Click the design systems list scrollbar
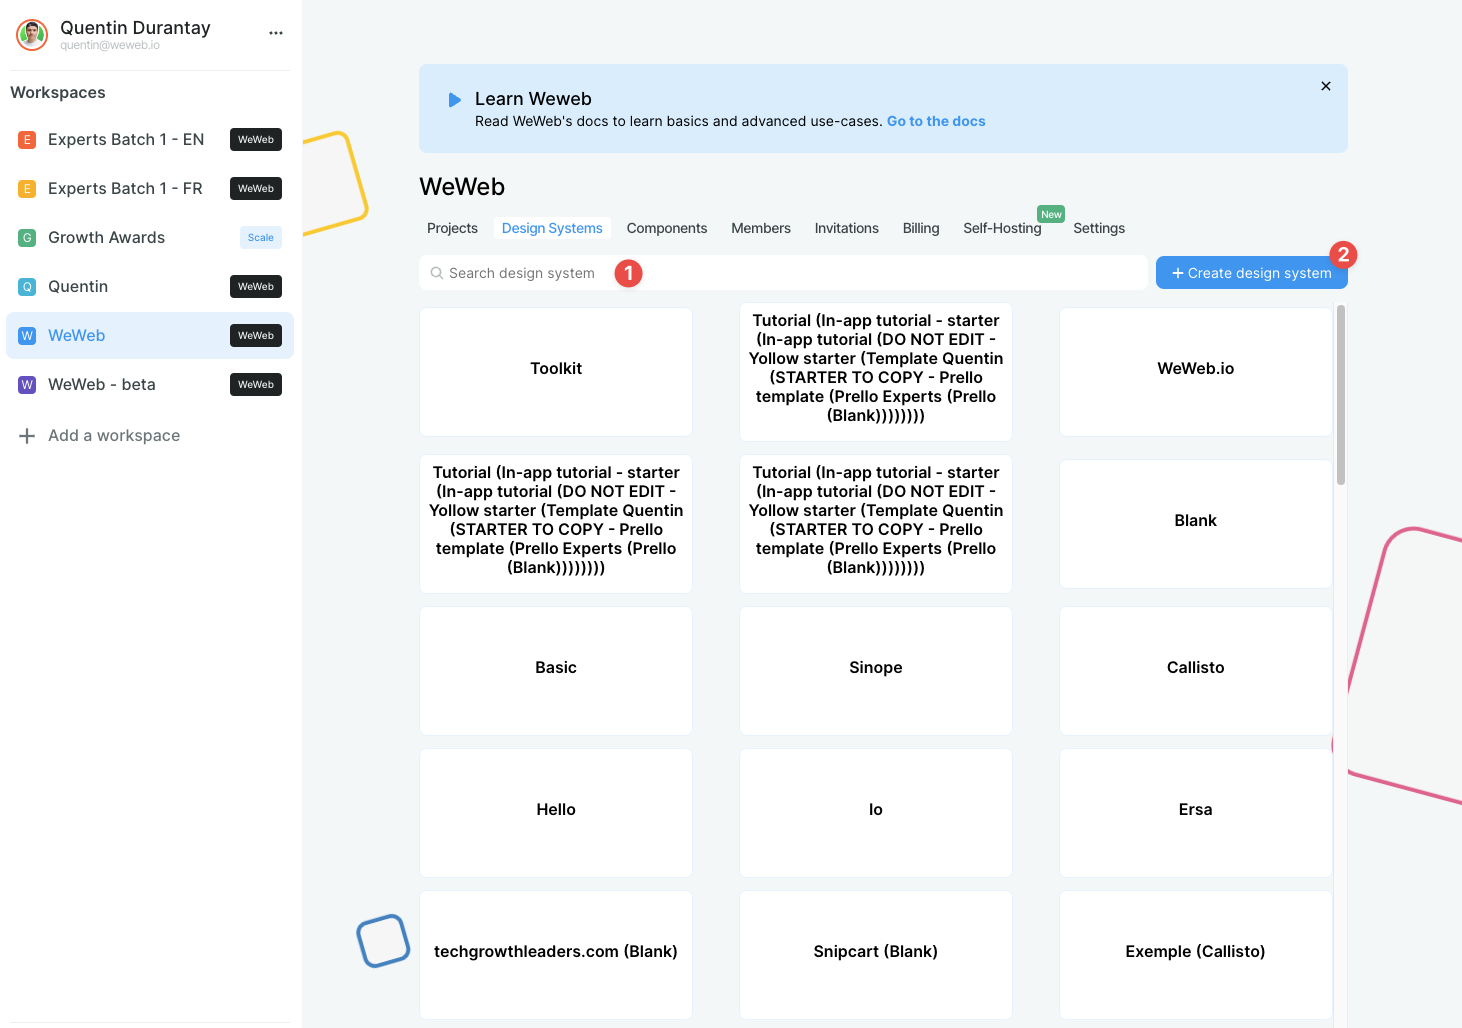This screenshot has width=1462, height=1028. (x=1341, y=395)
